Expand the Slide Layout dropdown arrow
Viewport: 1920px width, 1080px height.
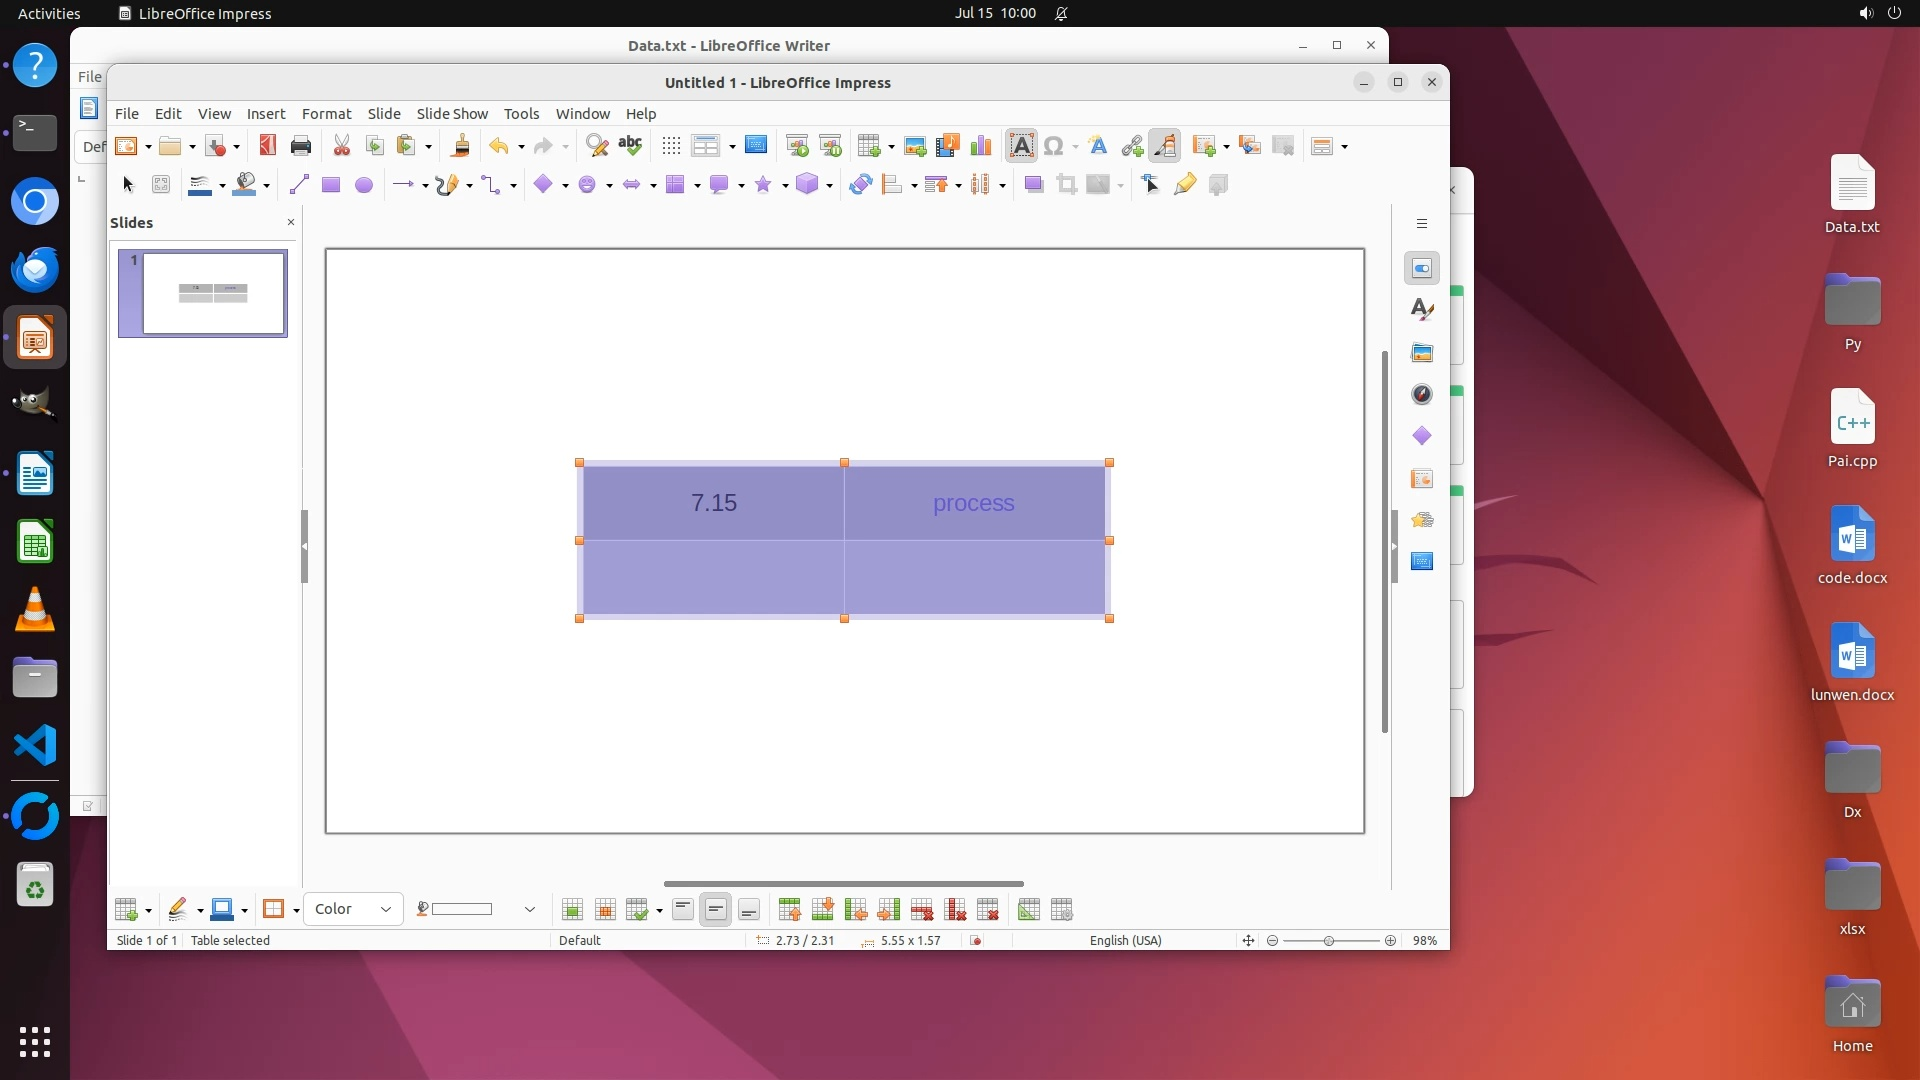tap(1345, 147)
